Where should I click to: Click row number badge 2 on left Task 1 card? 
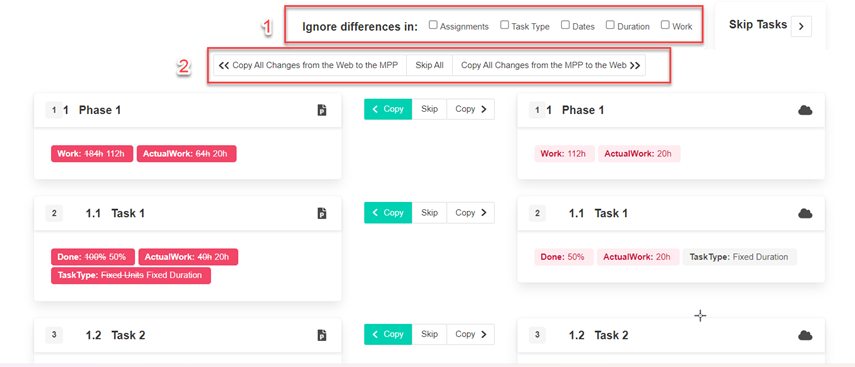coord(54,213)
